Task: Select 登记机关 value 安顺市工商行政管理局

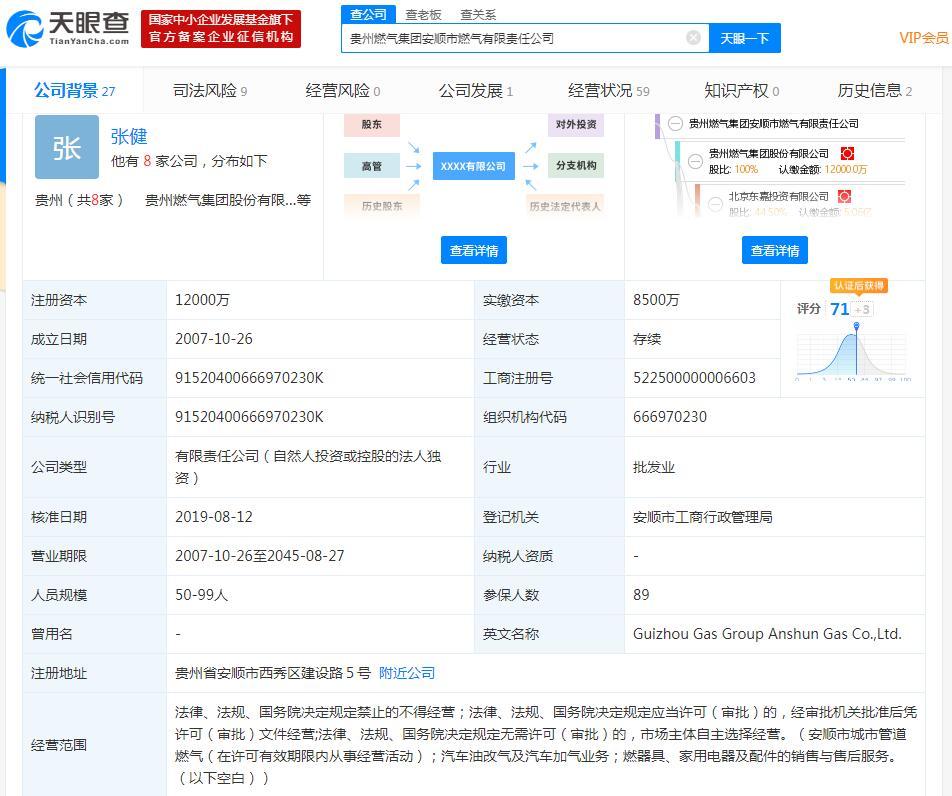Action: [702, 517]
